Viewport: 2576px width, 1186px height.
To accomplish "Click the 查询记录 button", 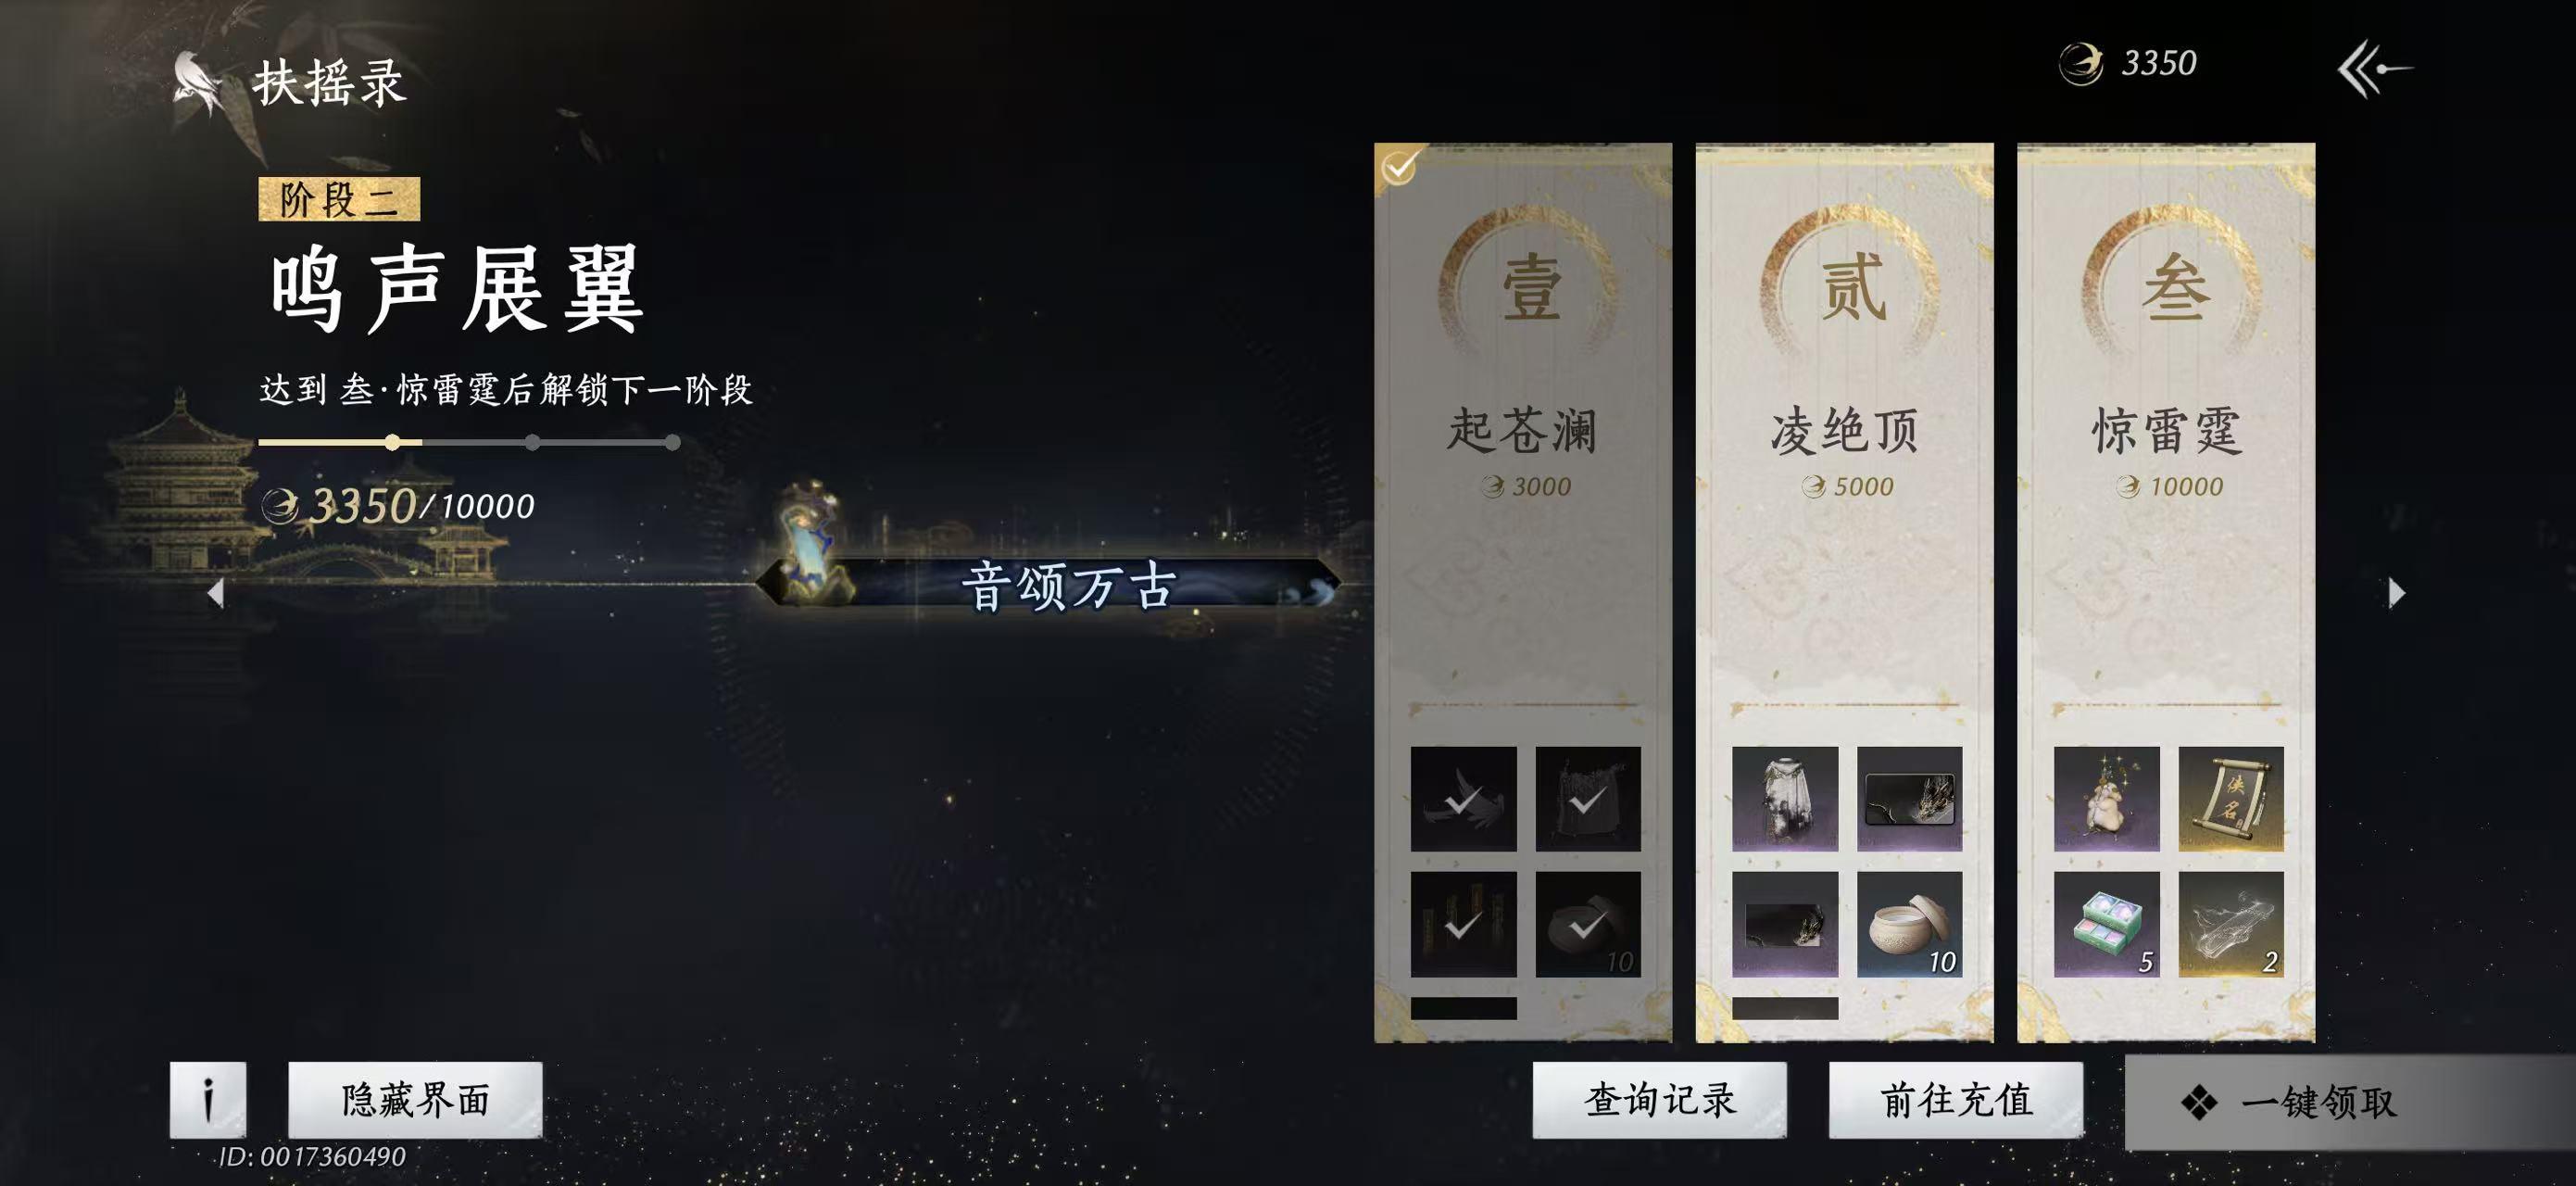I will (1660, 1100).
